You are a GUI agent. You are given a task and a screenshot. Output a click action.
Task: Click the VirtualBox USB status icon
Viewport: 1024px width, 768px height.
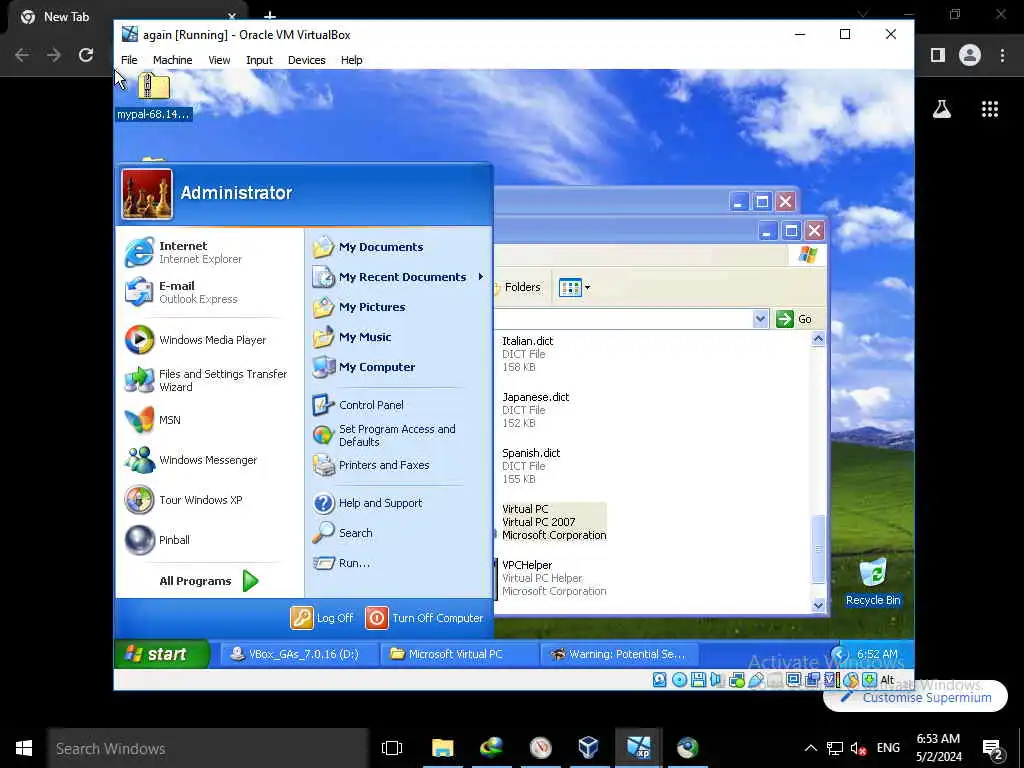(756, 680)
